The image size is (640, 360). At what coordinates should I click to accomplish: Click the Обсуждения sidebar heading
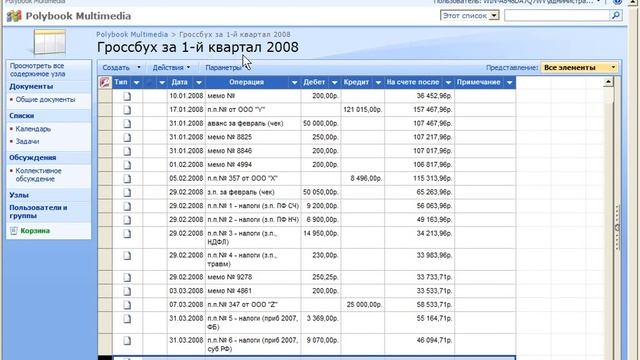click(33, 158)
